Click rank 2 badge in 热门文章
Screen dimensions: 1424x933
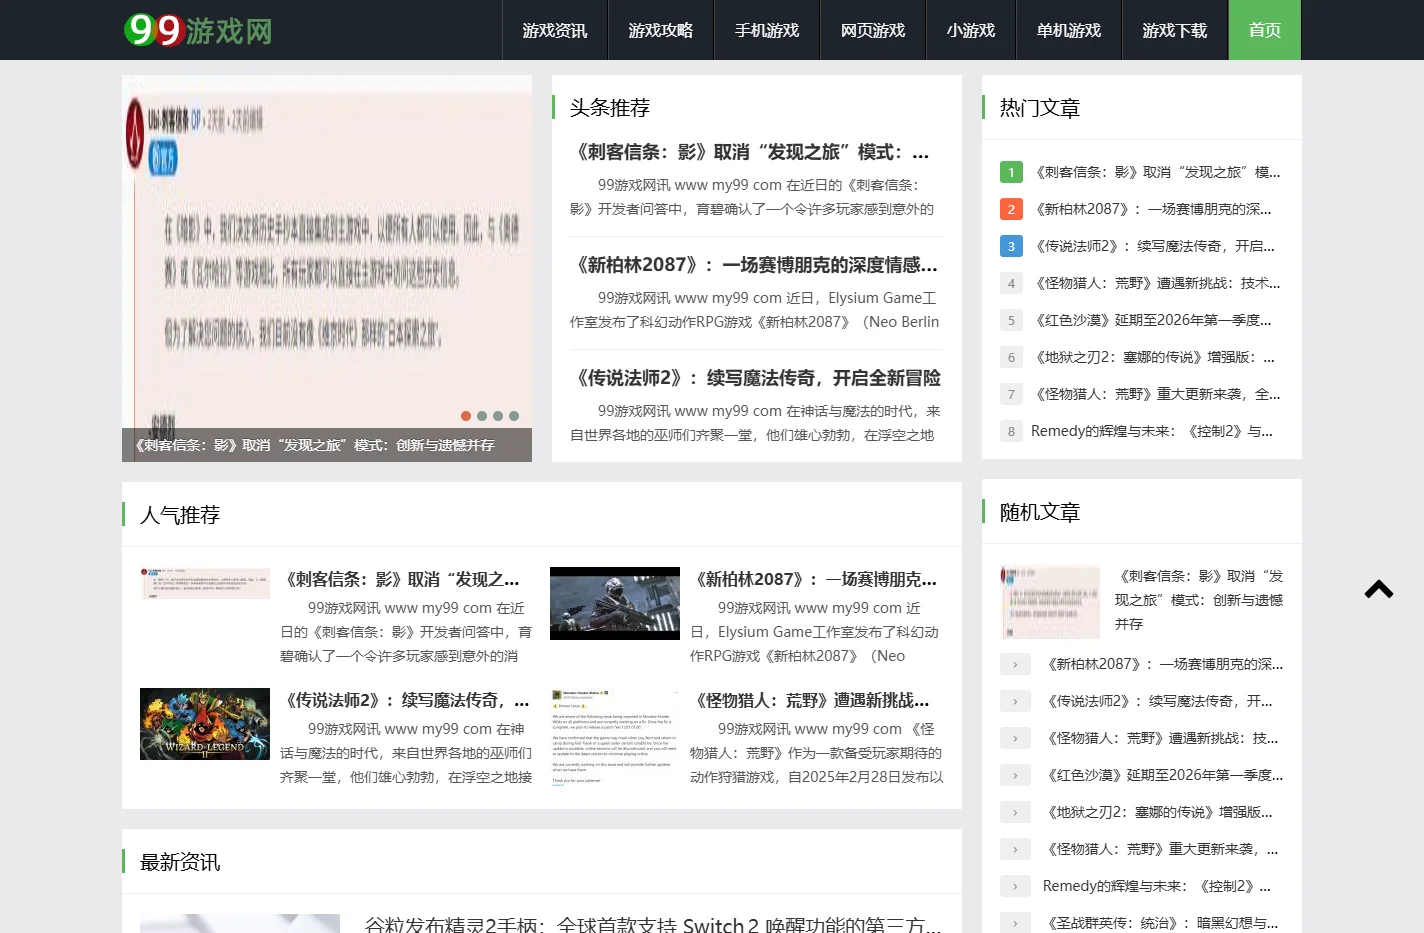point(1011,209)
